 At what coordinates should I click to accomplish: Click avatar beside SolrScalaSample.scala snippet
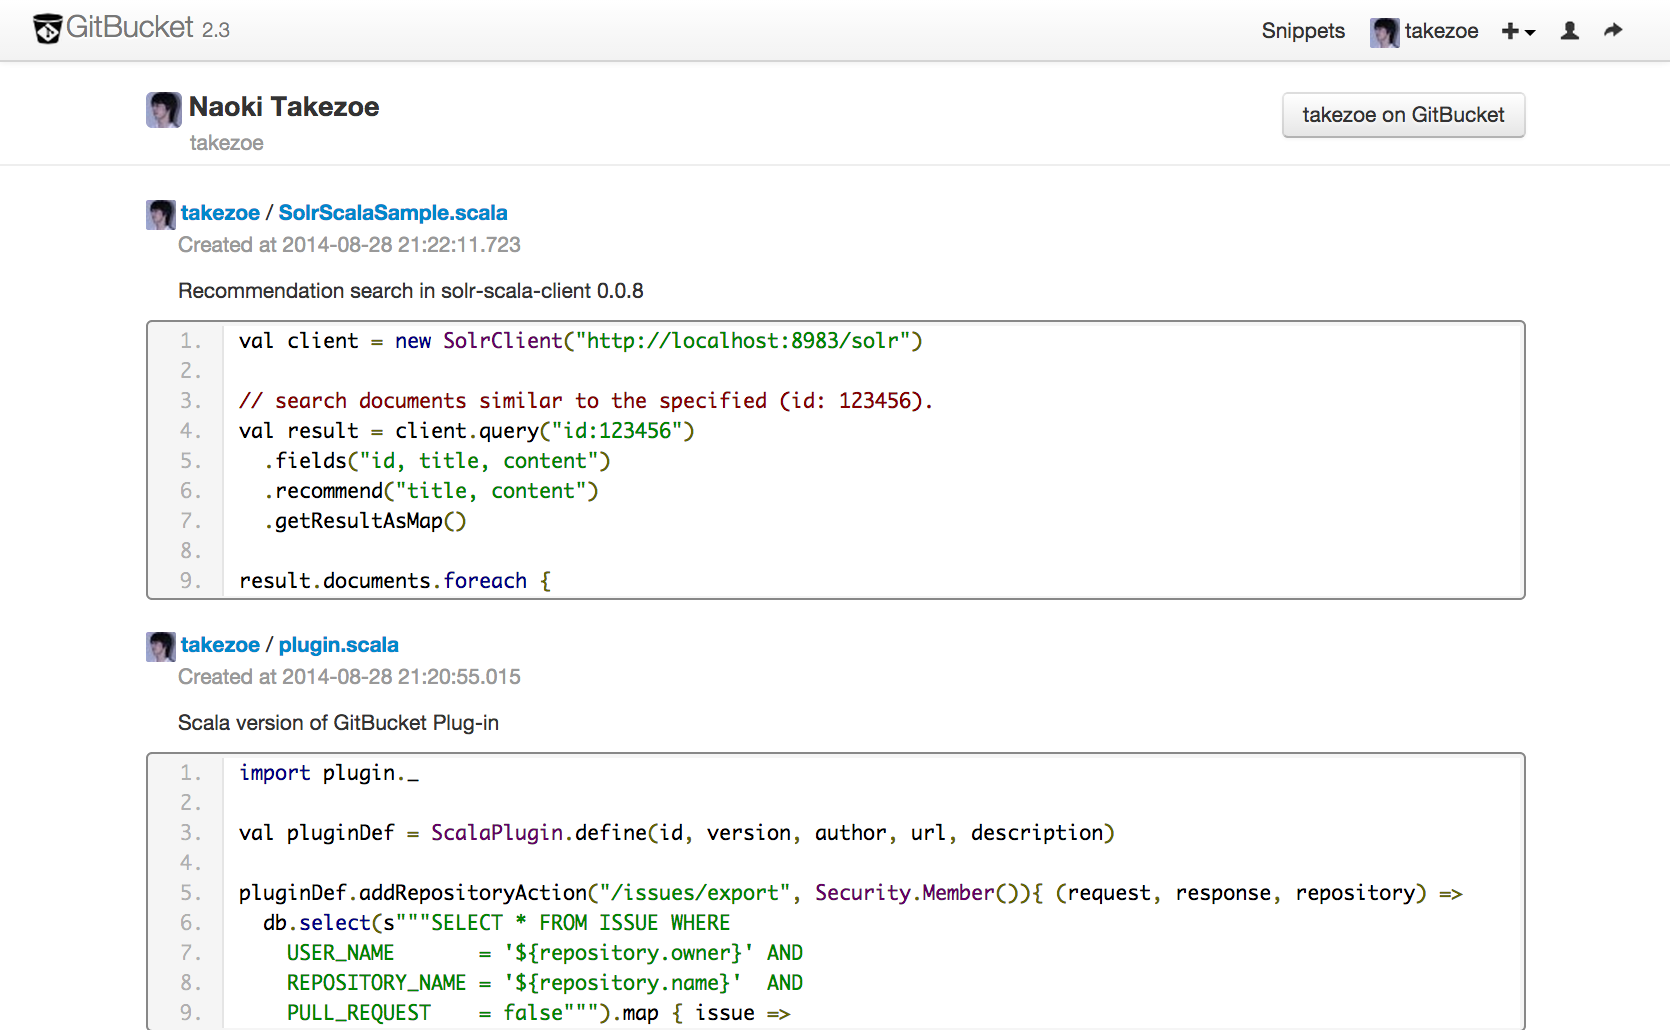(161, 214)
